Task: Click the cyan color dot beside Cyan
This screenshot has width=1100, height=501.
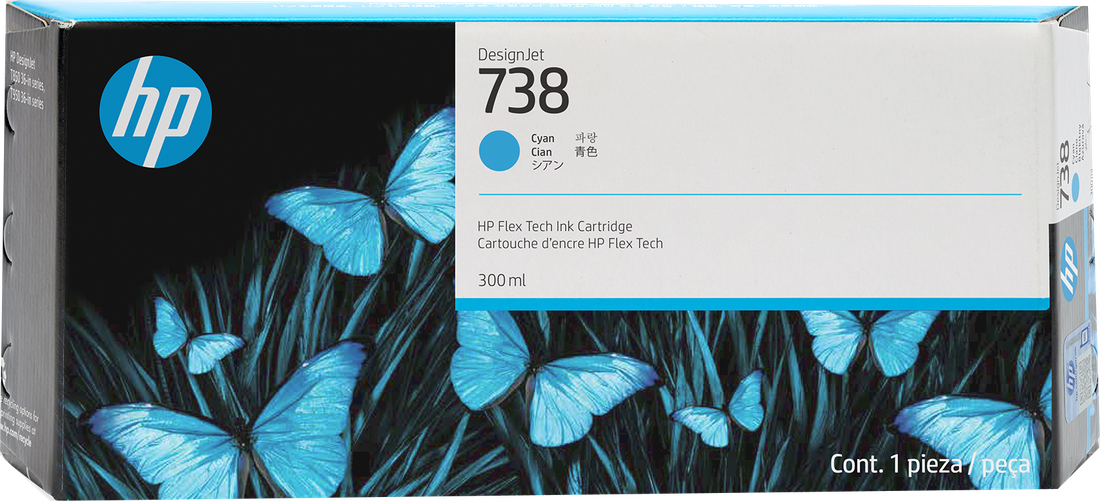Action: [499, 152]
